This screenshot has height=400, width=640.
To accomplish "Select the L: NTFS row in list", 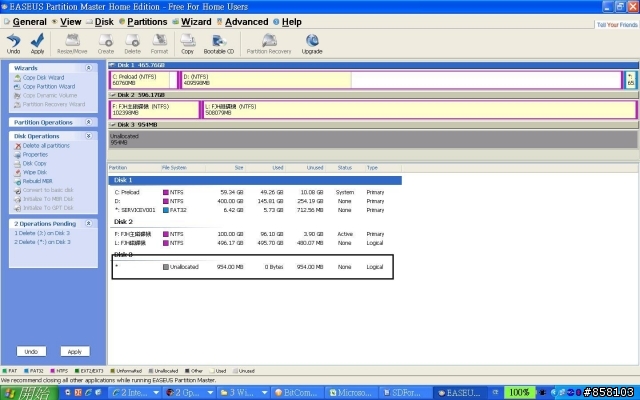I will click(x=255, y=243).
